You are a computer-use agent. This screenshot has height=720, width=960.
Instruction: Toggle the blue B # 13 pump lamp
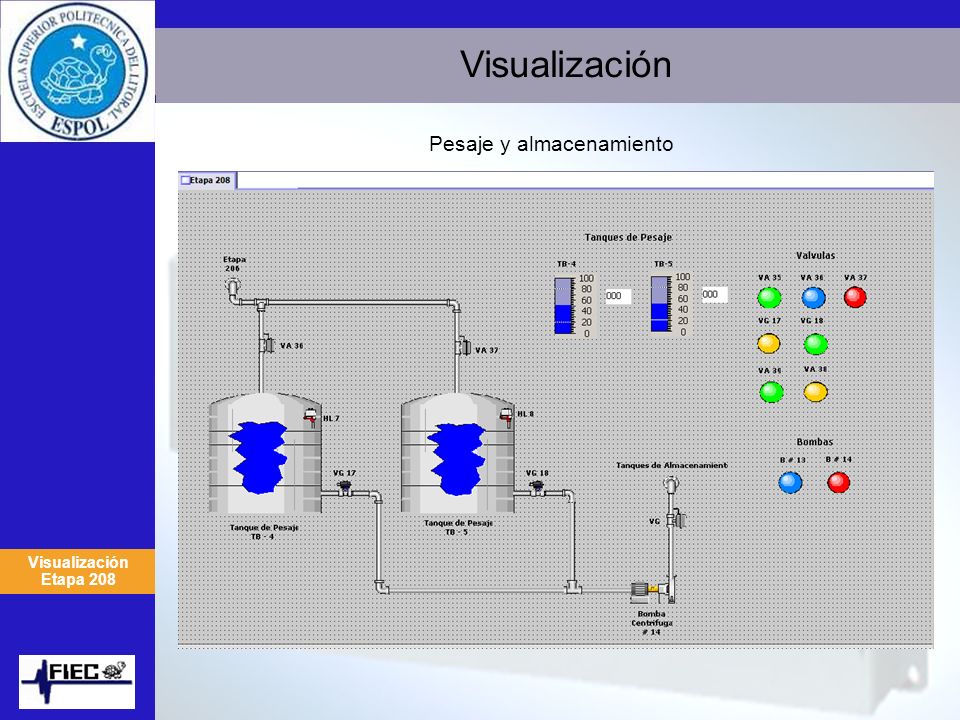[790, 482]
